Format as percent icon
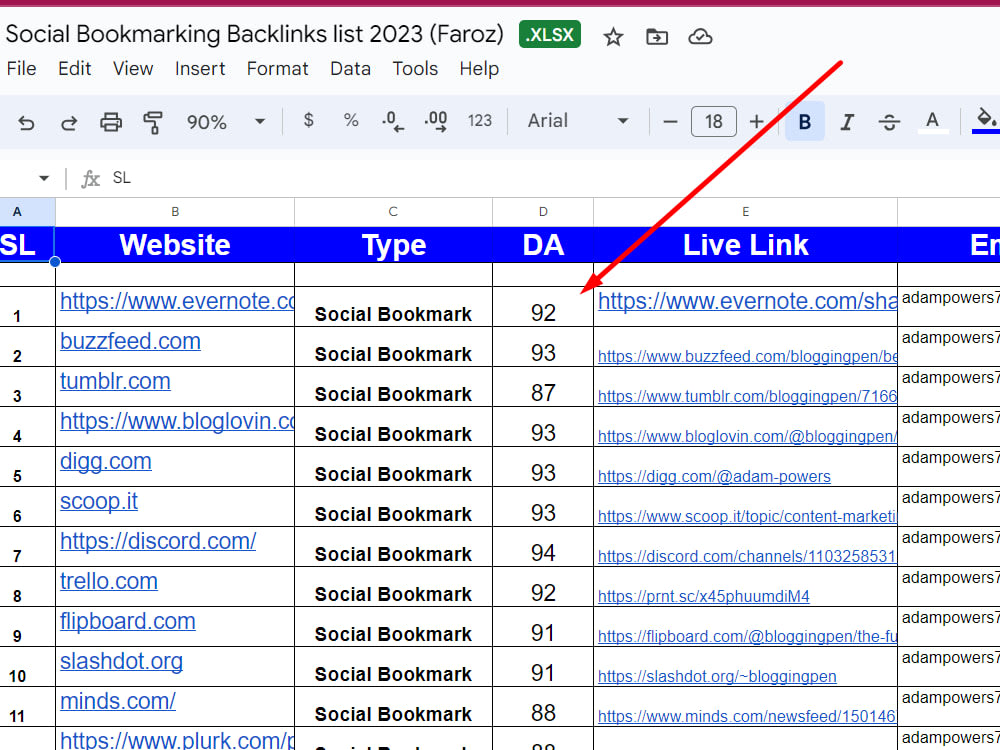1000x750 pixels. pos(351,120)
